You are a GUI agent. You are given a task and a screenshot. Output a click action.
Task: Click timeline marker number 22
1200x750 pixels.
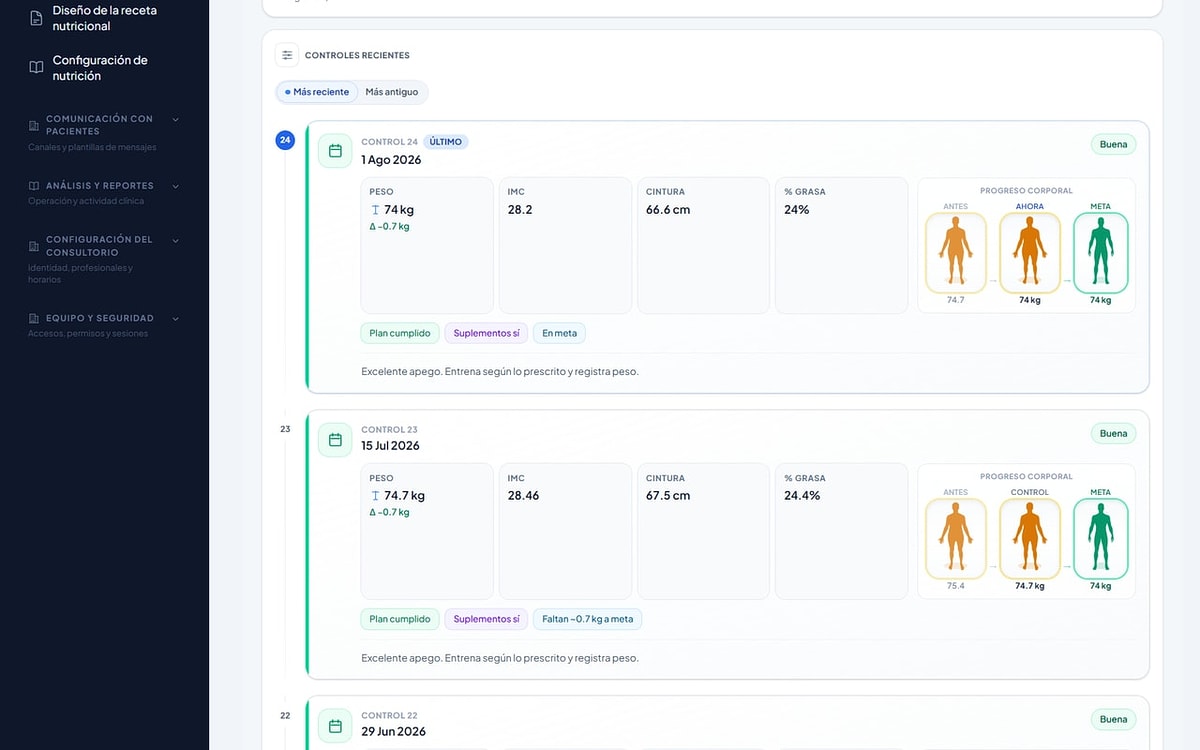tap(285, 716)
